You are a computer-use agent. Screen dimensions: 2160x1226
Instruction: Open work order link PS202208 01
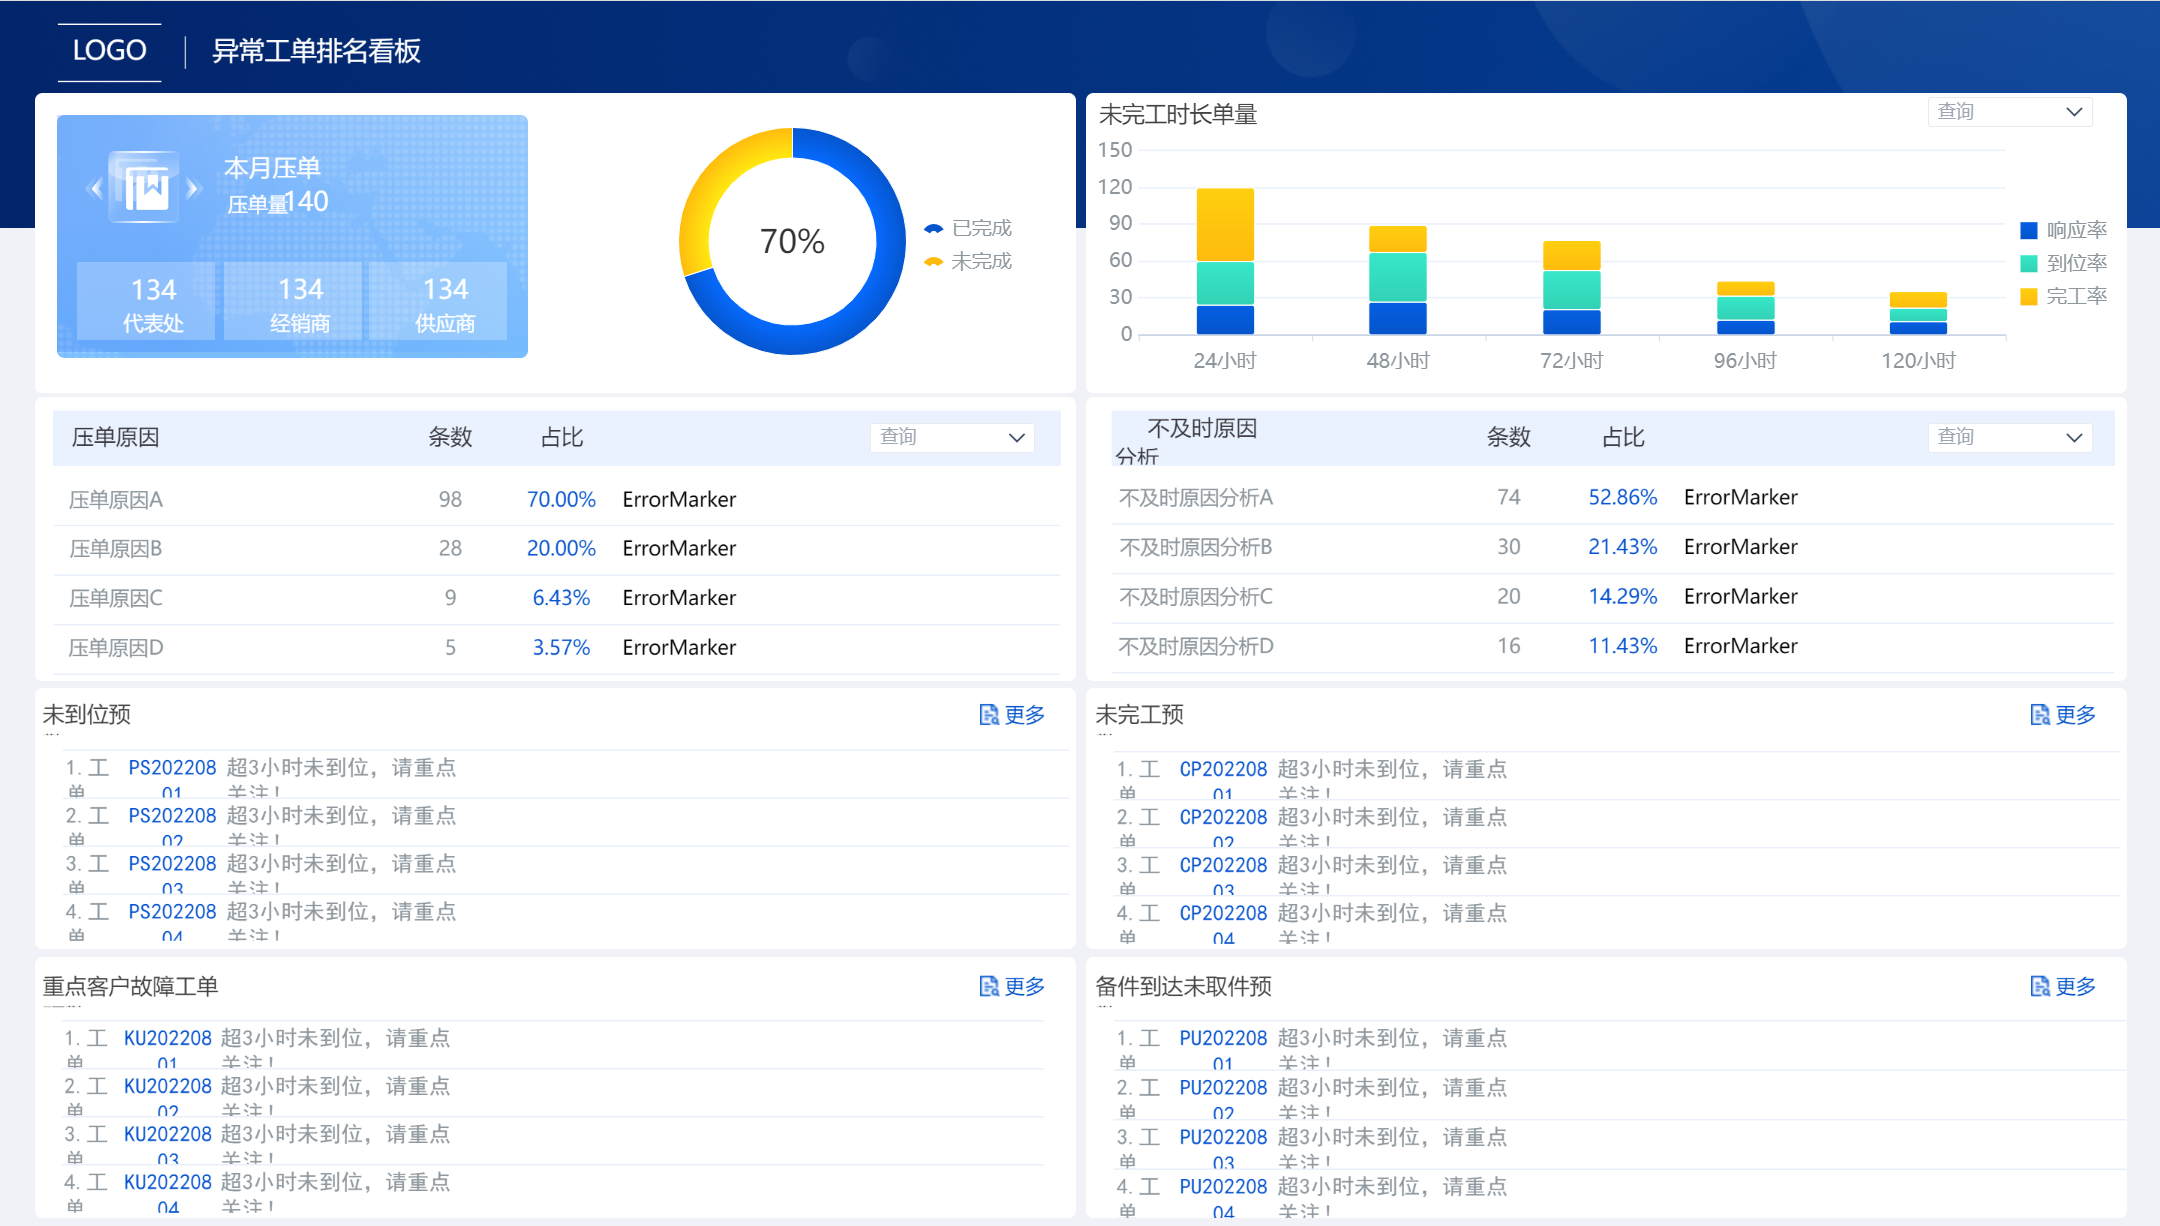(172, 768)
